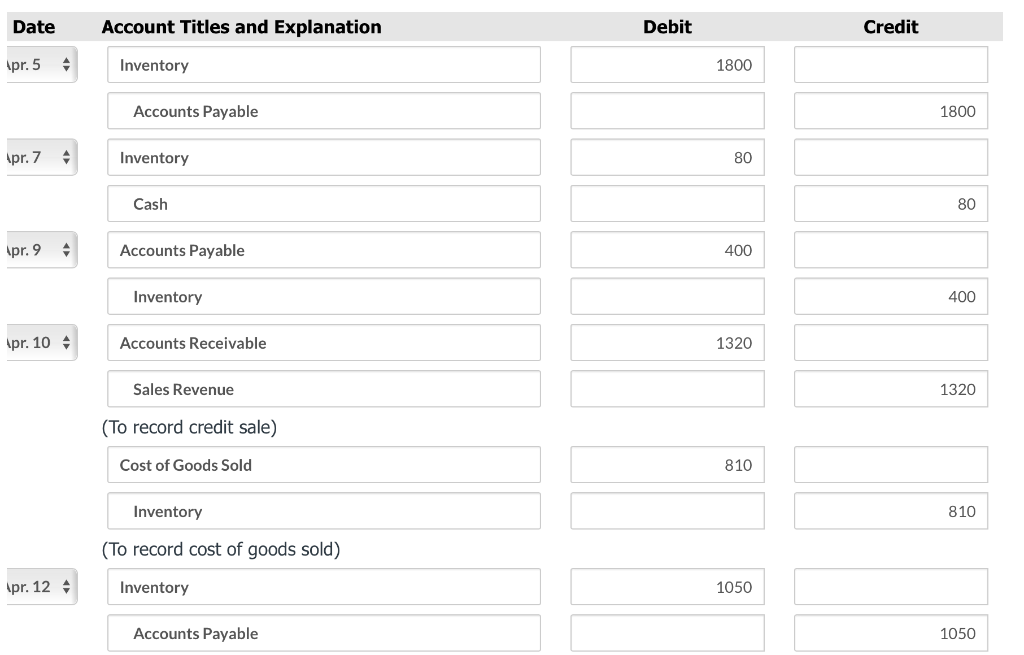This screenshot has width=1024, height=655.
Task: Expand the Apr. 12 date selector
Action: click(x=40, y=587)
